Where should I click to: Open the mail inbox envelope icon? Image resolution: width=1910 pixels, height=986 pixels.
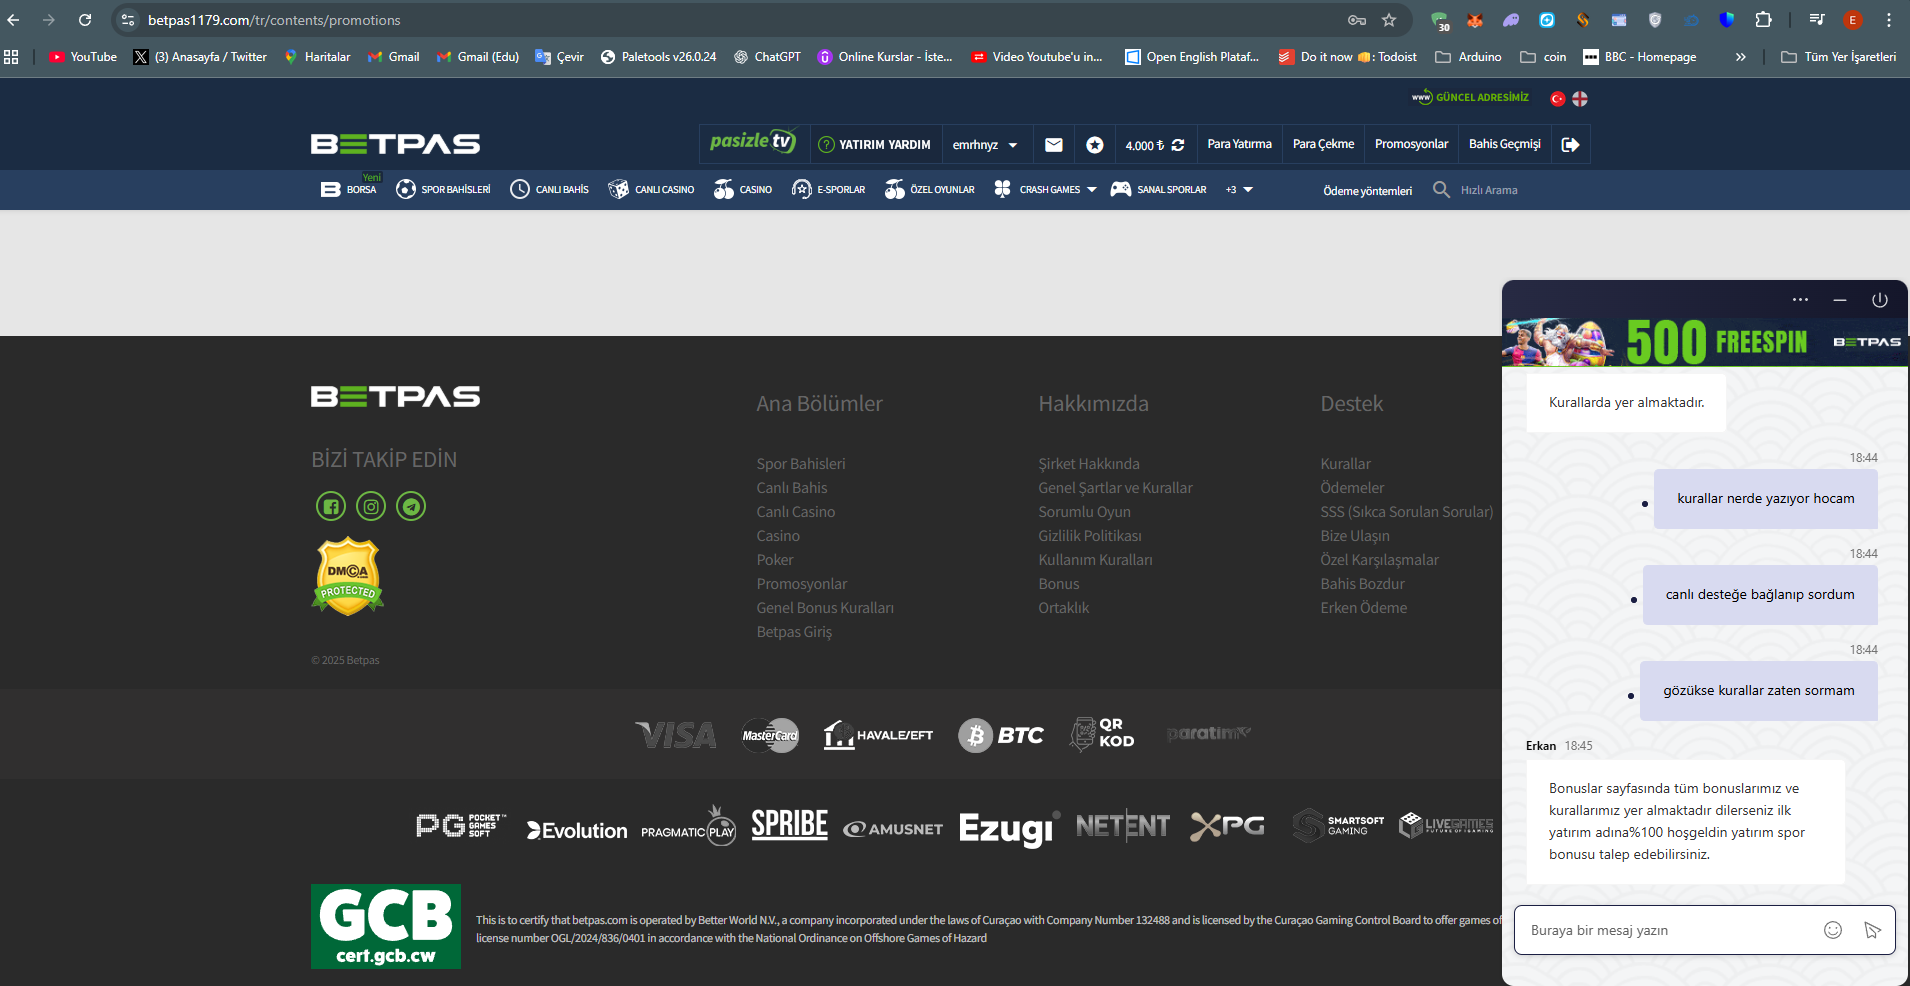coord(1054,145)
